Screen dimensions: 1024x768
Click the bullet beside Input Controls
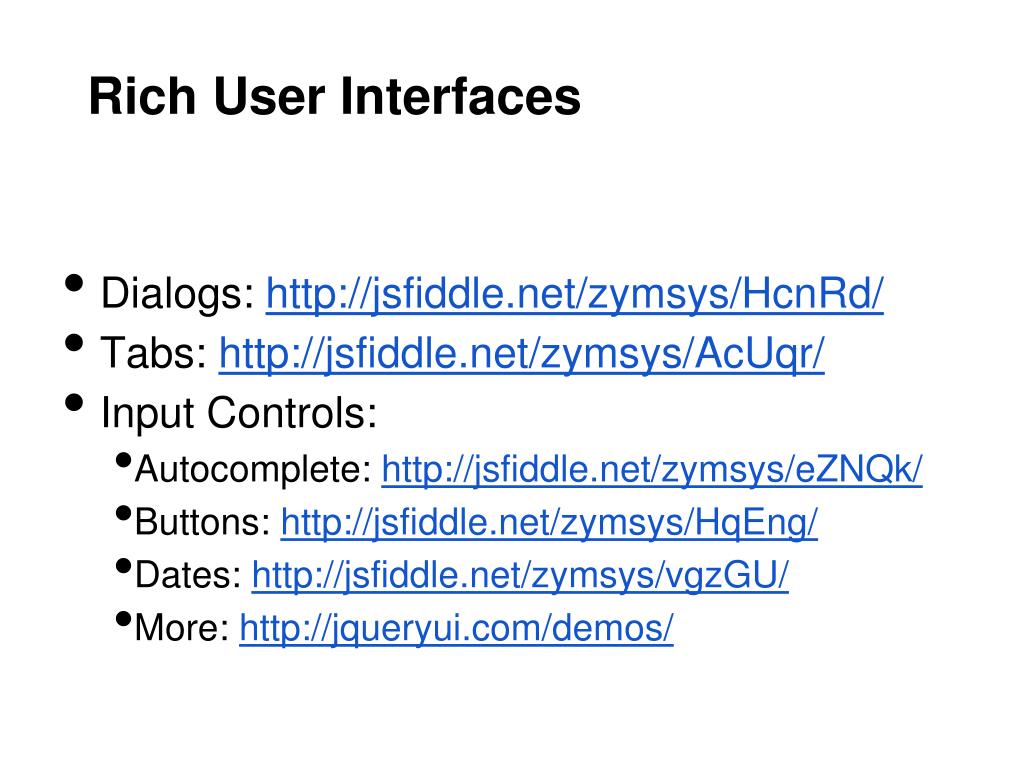pos(74,402)
